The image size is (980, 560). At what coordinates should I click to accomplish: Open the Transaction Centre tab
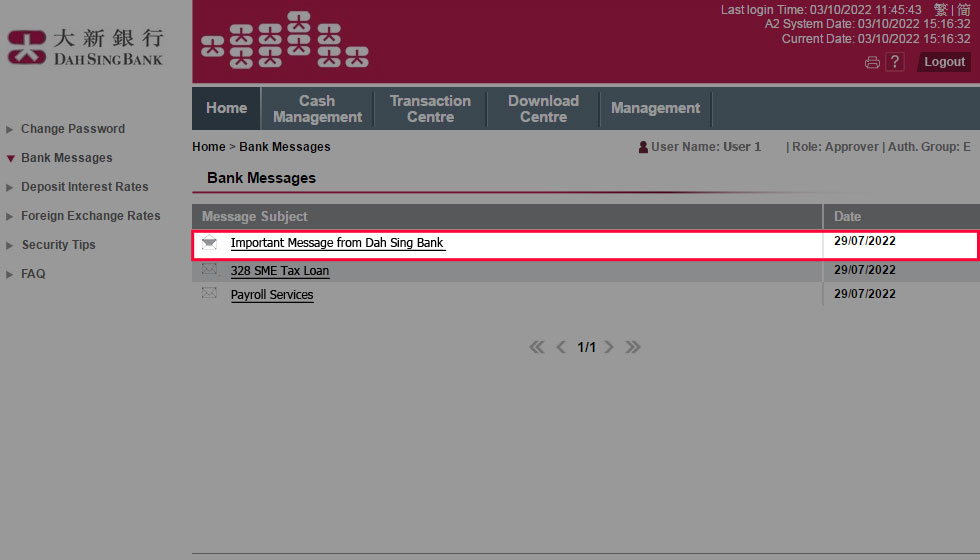[x=430, y=109]
